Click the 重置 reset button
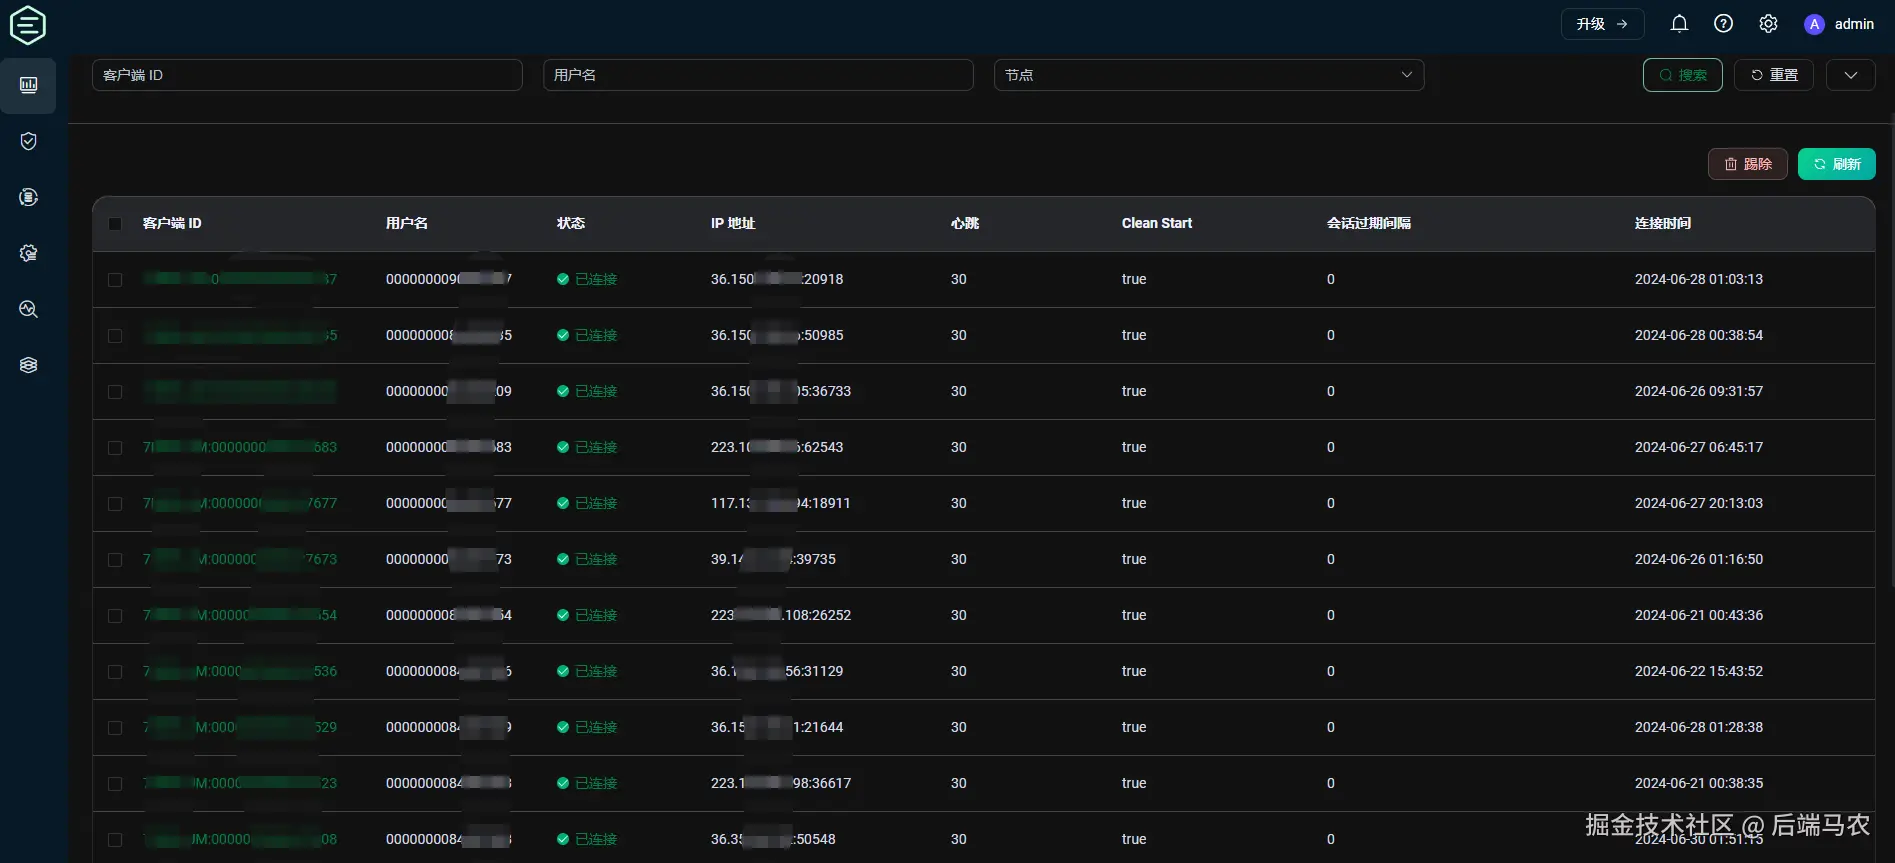Screen dimensions: 1895x863 [1774, 75]
